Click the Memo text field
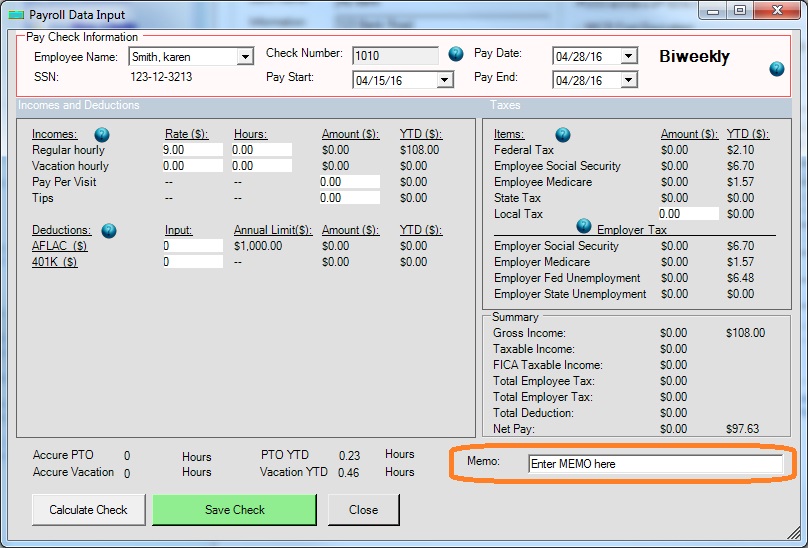Screen dimensions: 808x548 coord(655,464)
